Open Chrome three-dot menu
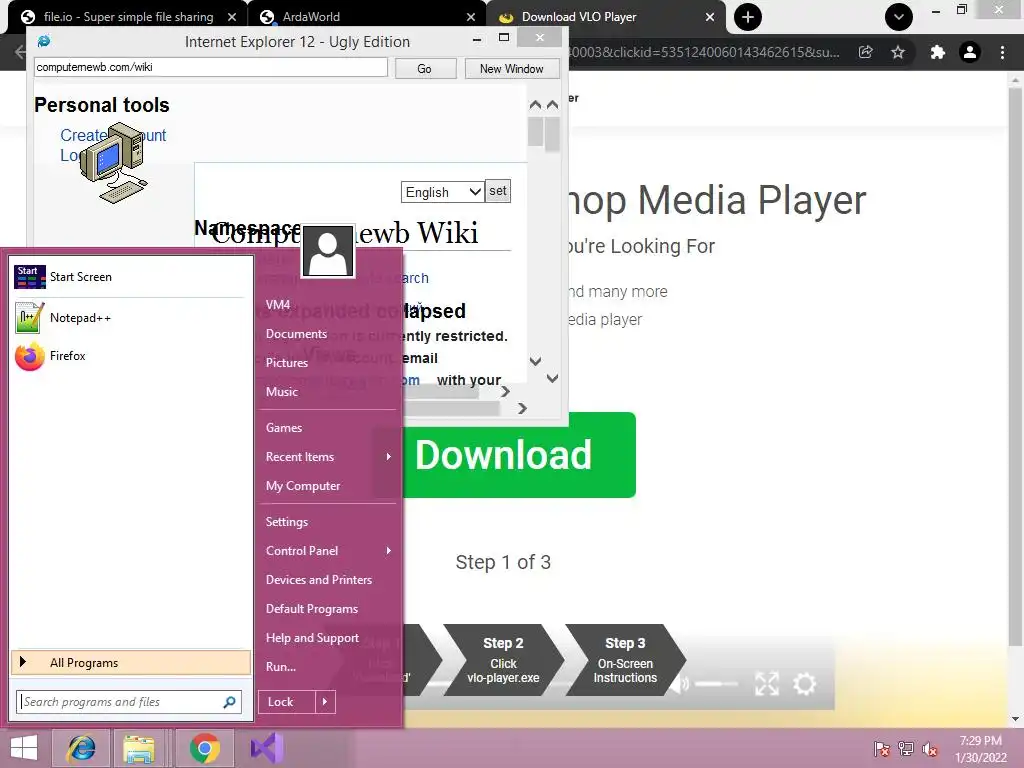The image size is (1024, 768). [x=1002, y=52]
